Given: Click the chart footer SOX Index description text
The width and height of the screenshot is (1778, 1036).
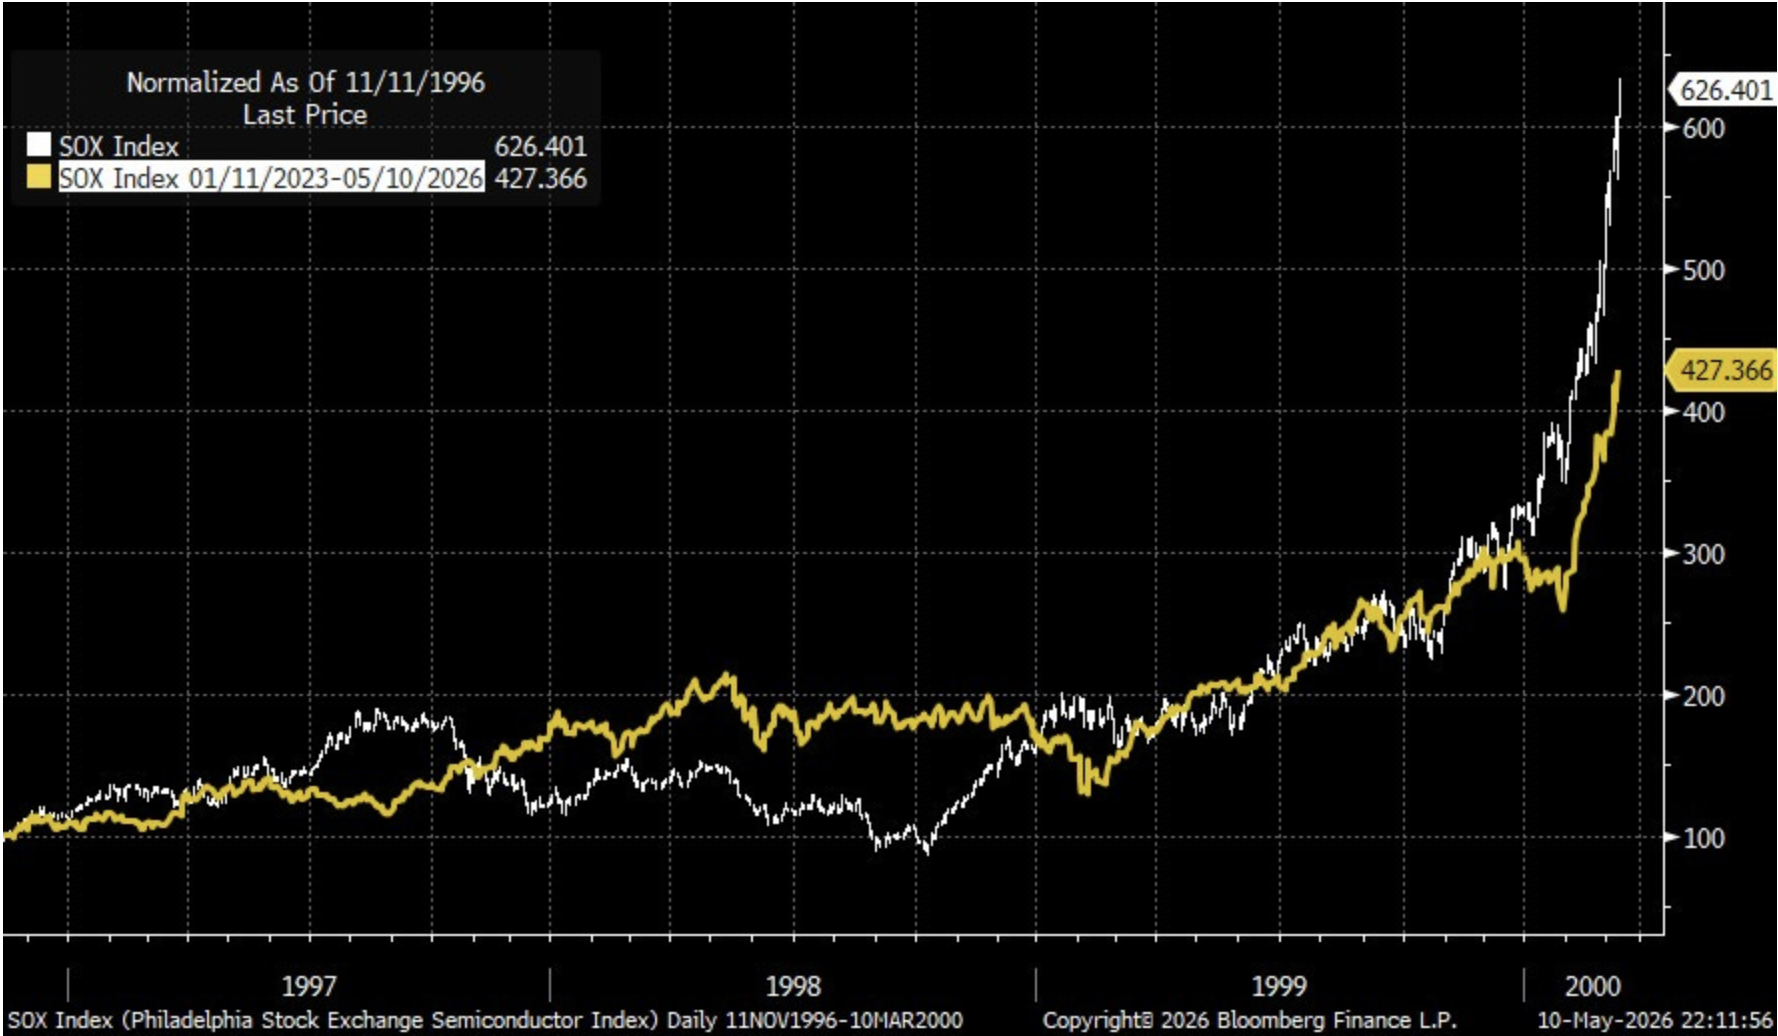Looking at the screenshot, I should tap(486, 1020).
